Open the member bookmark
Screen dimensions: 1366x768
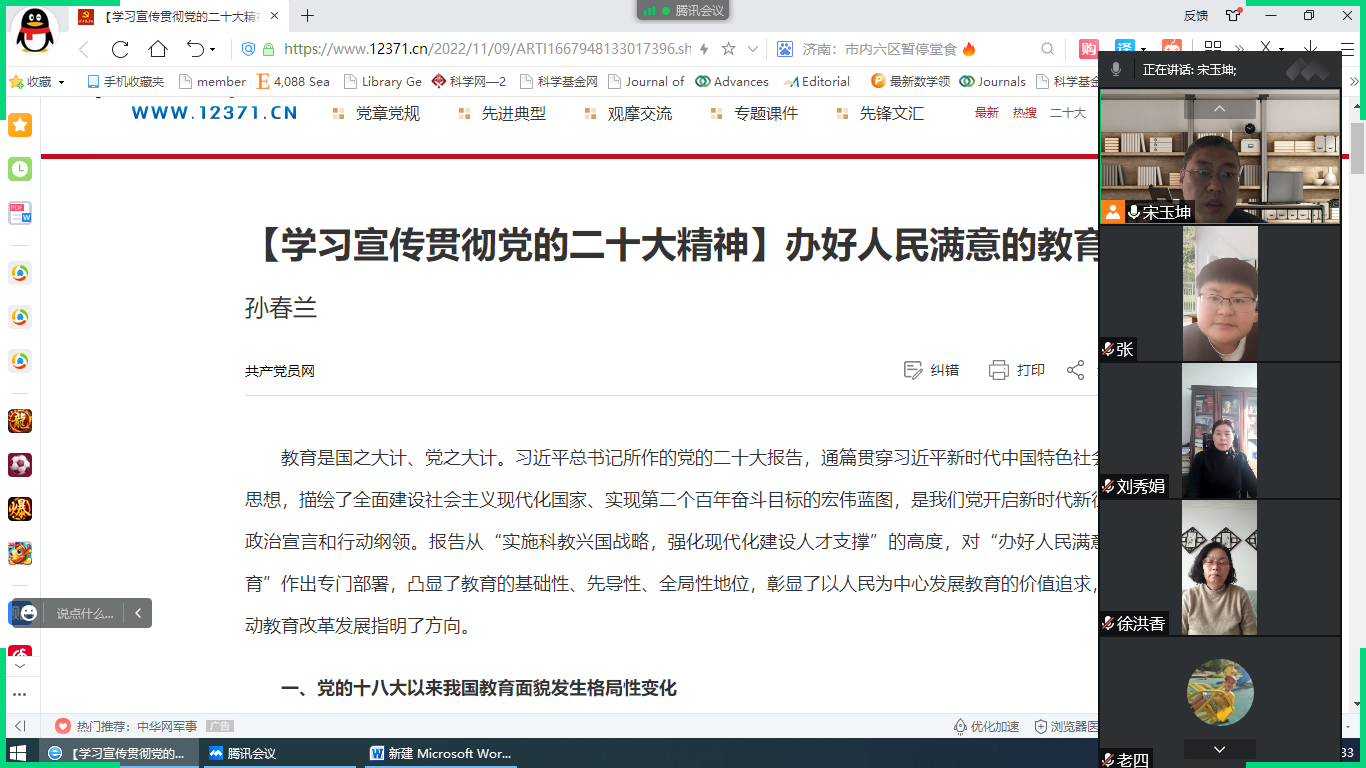(213, 82)
